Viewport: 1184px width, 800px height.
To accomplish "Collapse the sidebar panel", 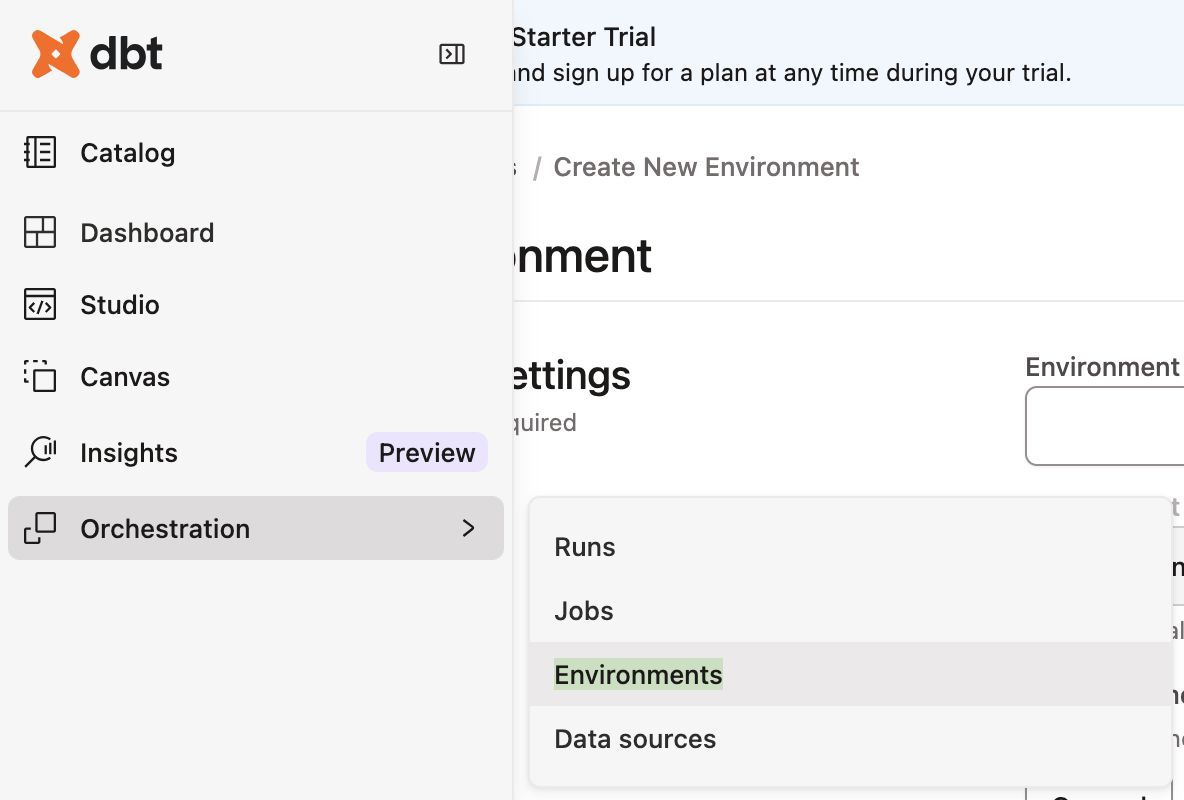I will [x=452, y=54].
